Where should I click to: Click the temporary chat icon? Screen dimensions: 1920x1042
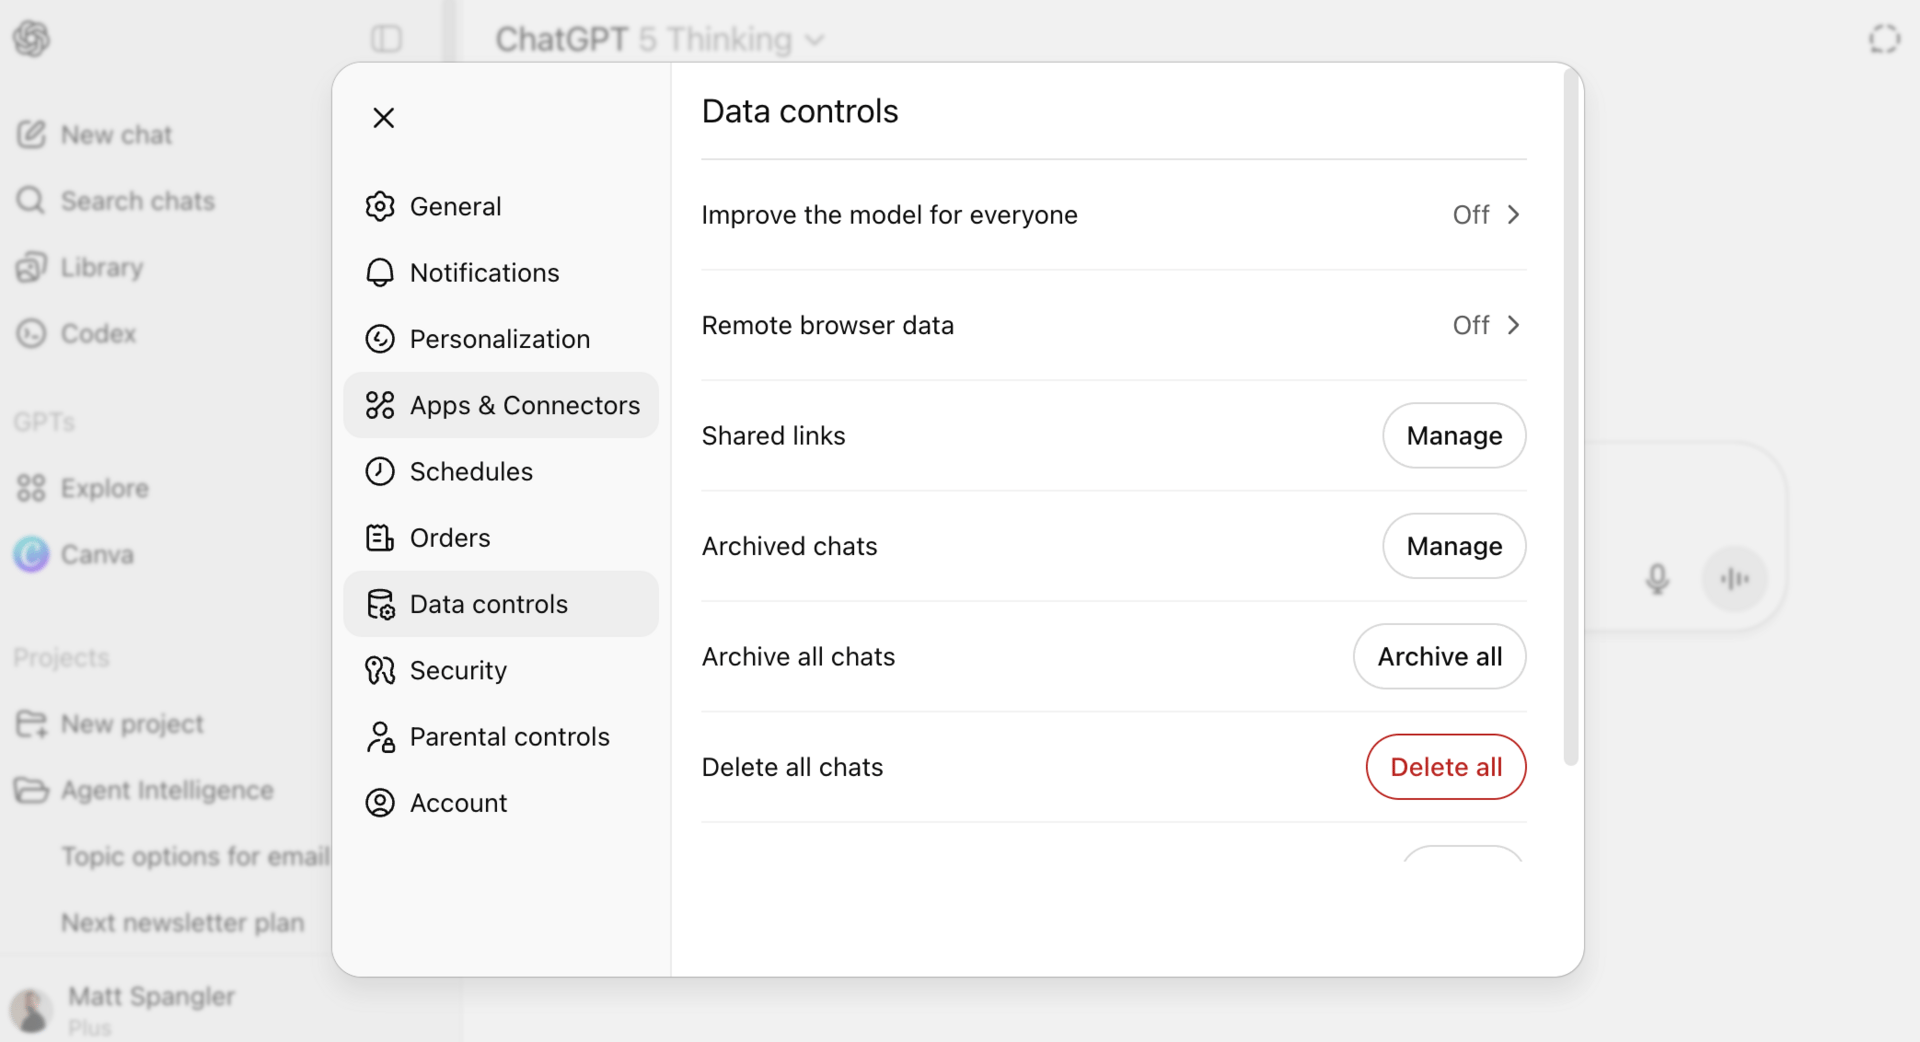pyautogui.click(x=1884, y=39)
